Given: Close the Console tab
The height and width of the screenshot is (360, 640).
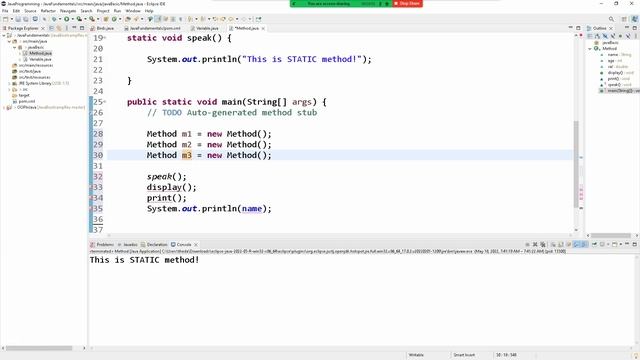Looking at the screenshot, I should coord(196,244).
